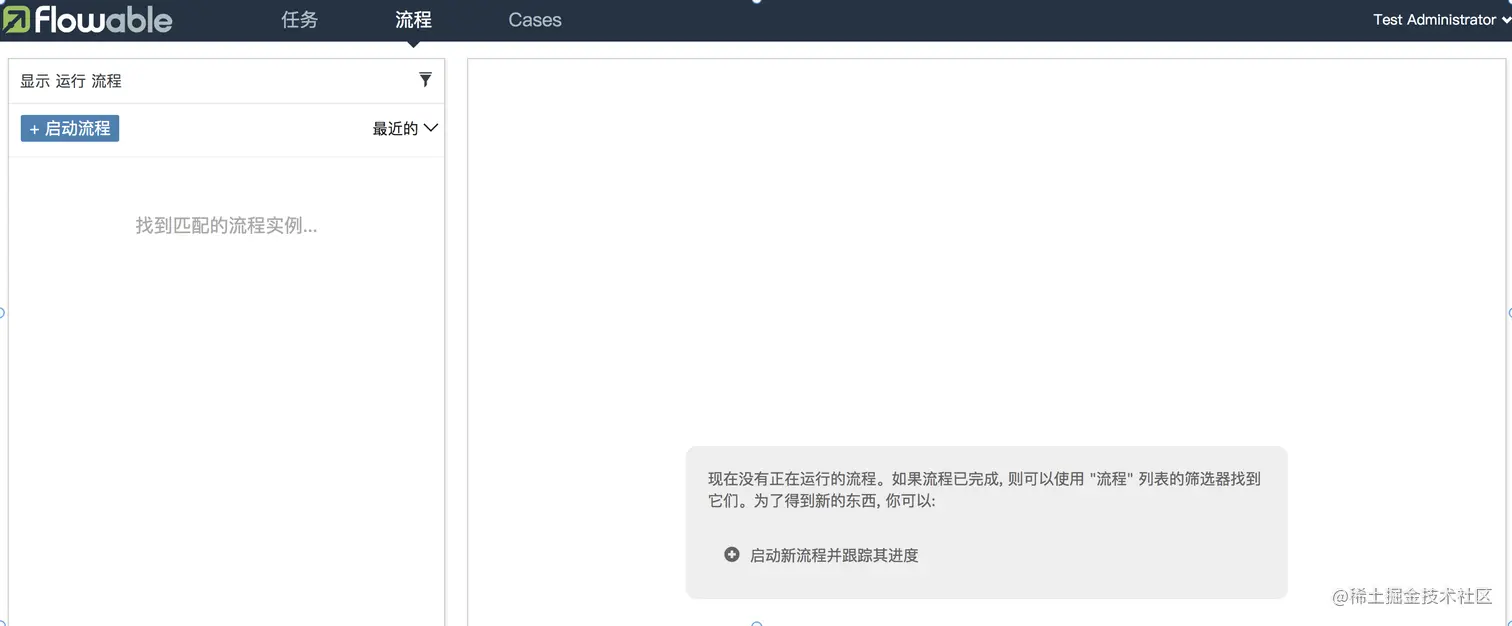Click the white dot indicator atop the navbar
Screen dimensions: 1512x626
tap(757, 2)
